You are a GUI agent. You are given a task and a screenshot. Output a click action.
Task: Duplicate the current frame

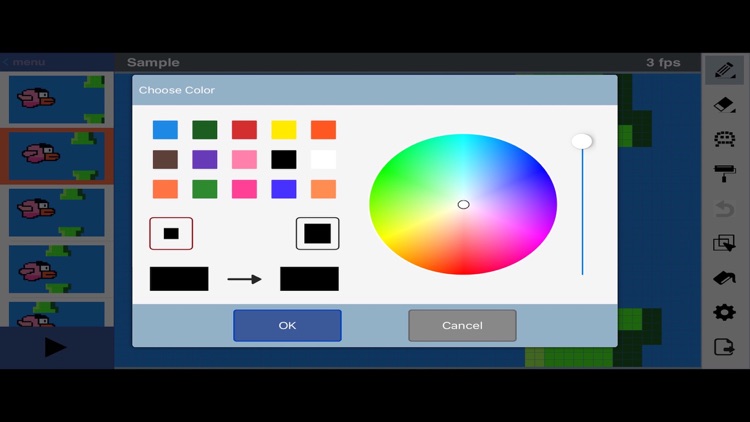pyautogui.click(x=724, y=243)
